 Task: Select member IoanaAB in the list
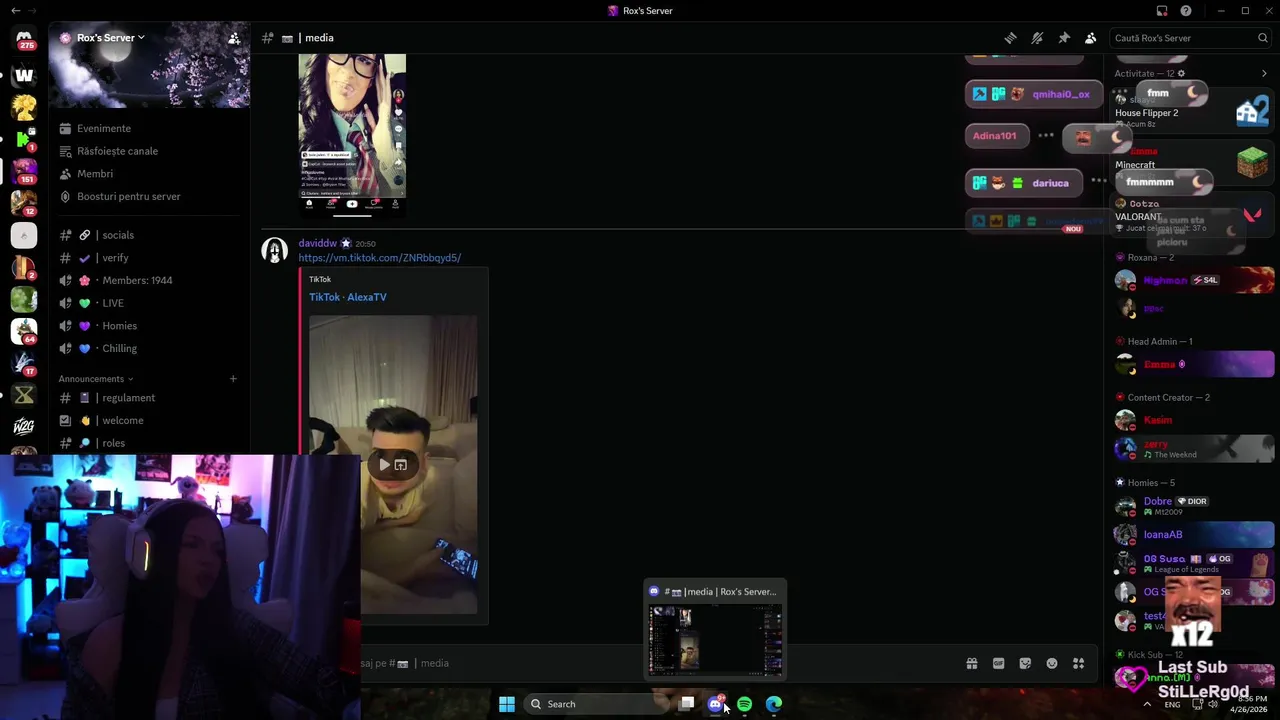tap(1194, 534)
